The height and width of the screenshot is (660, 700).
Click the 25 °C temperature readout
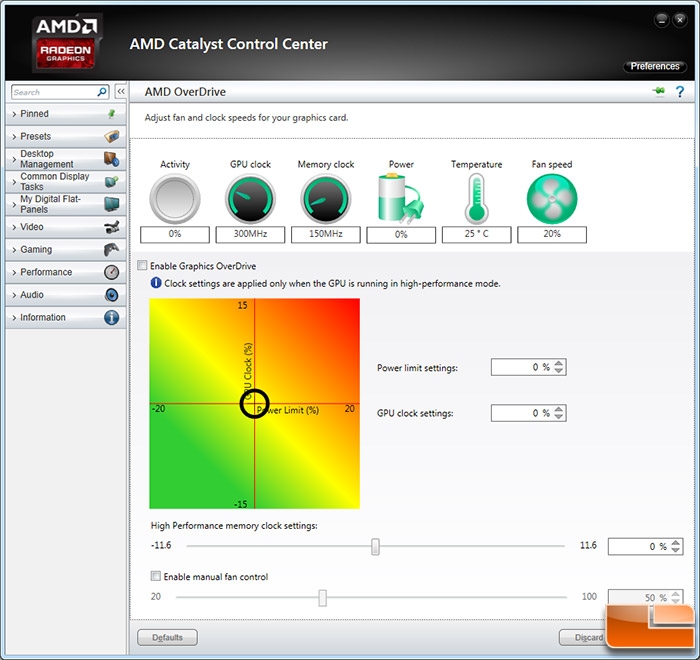click(x=477, y=234)
